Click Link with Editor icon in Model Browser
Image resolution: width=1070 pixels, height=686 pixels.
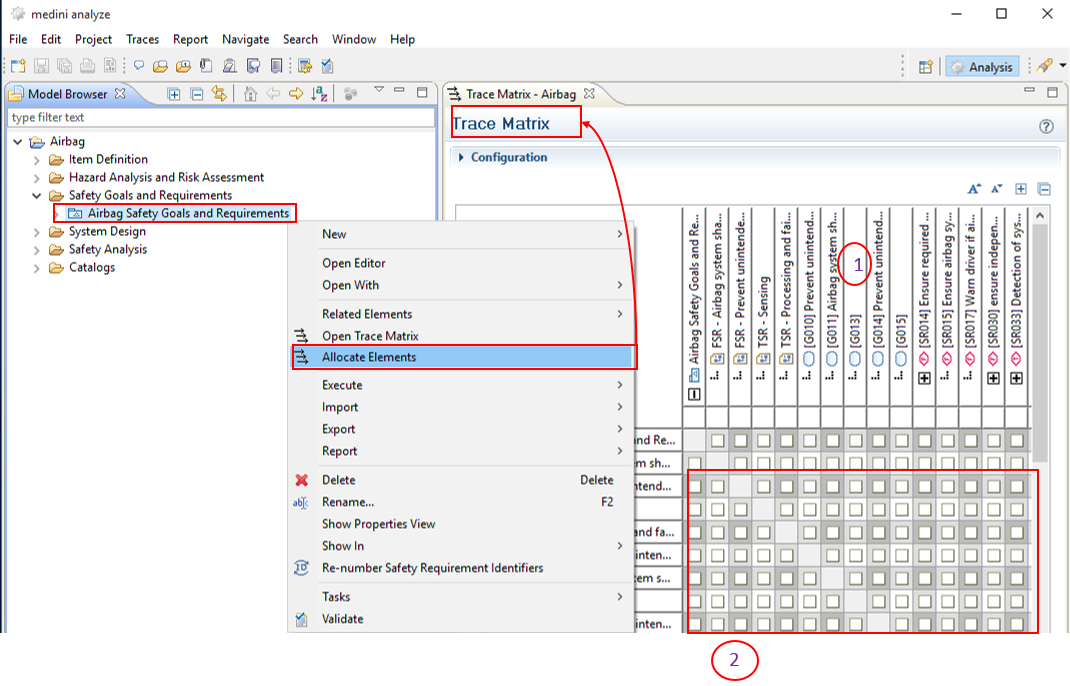[219, 94]
